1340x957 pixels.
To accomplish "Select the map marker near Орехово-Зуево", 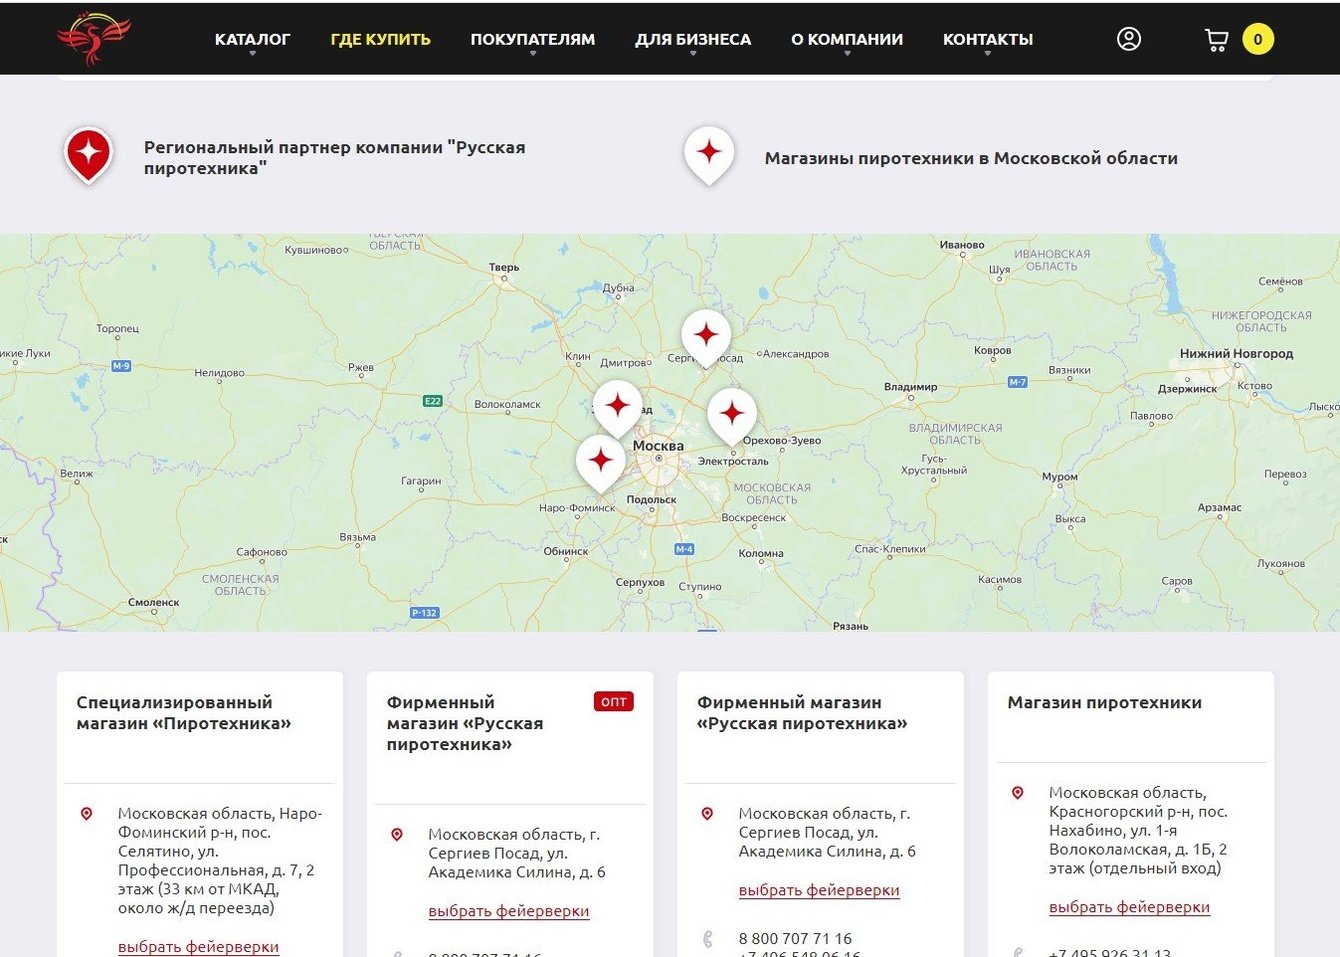I will click(x=732, y=416).
